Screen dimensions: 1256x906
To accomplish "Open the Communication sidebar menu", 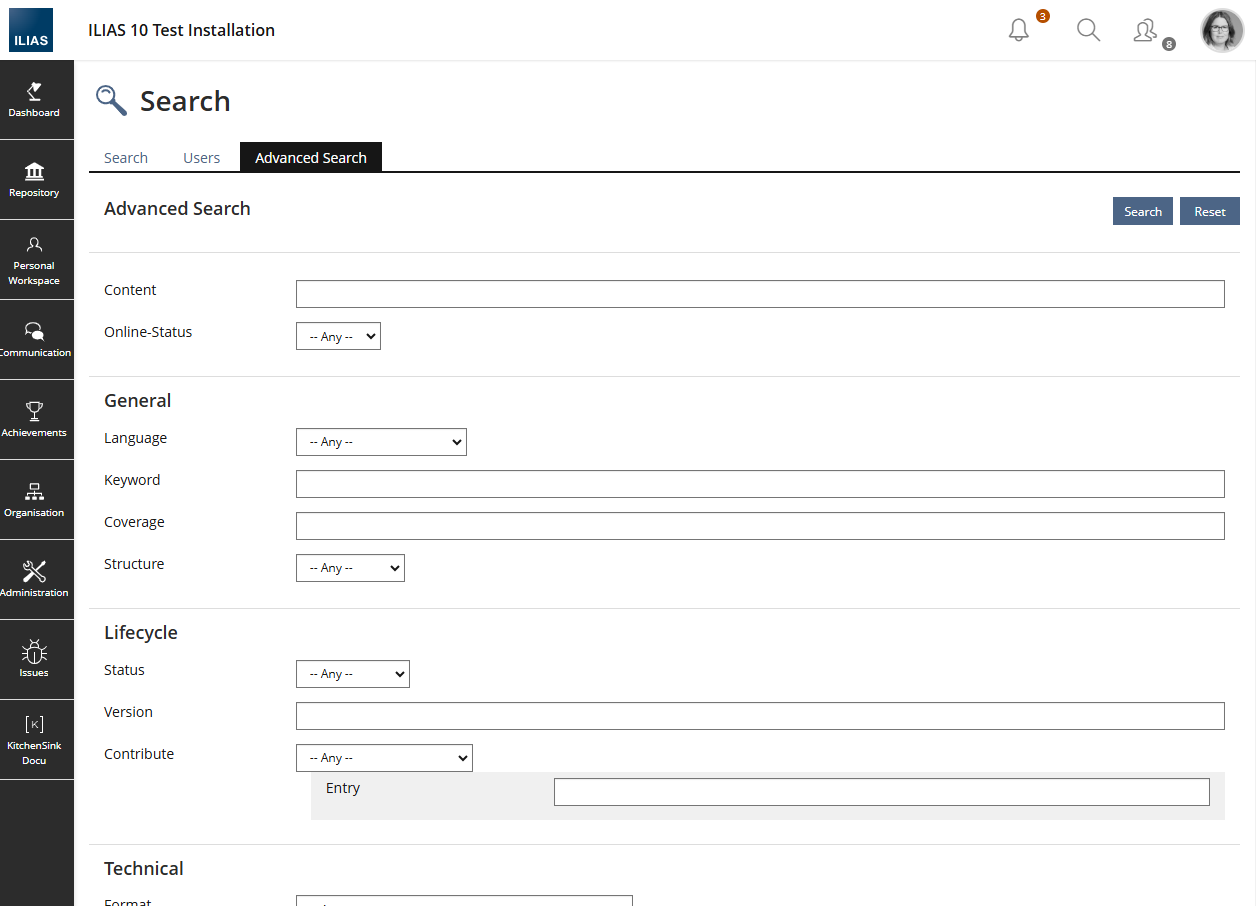I will 35,340.
